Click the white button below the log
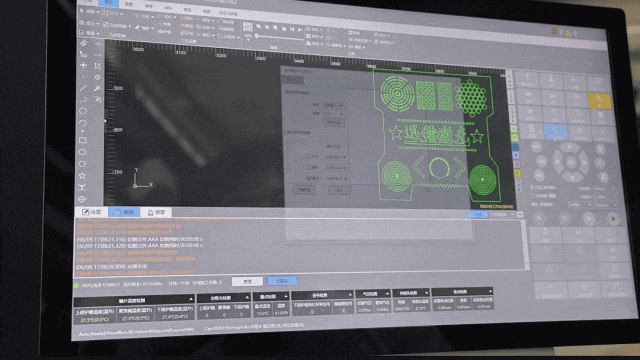640x360 pixels. tap(247, 282)
